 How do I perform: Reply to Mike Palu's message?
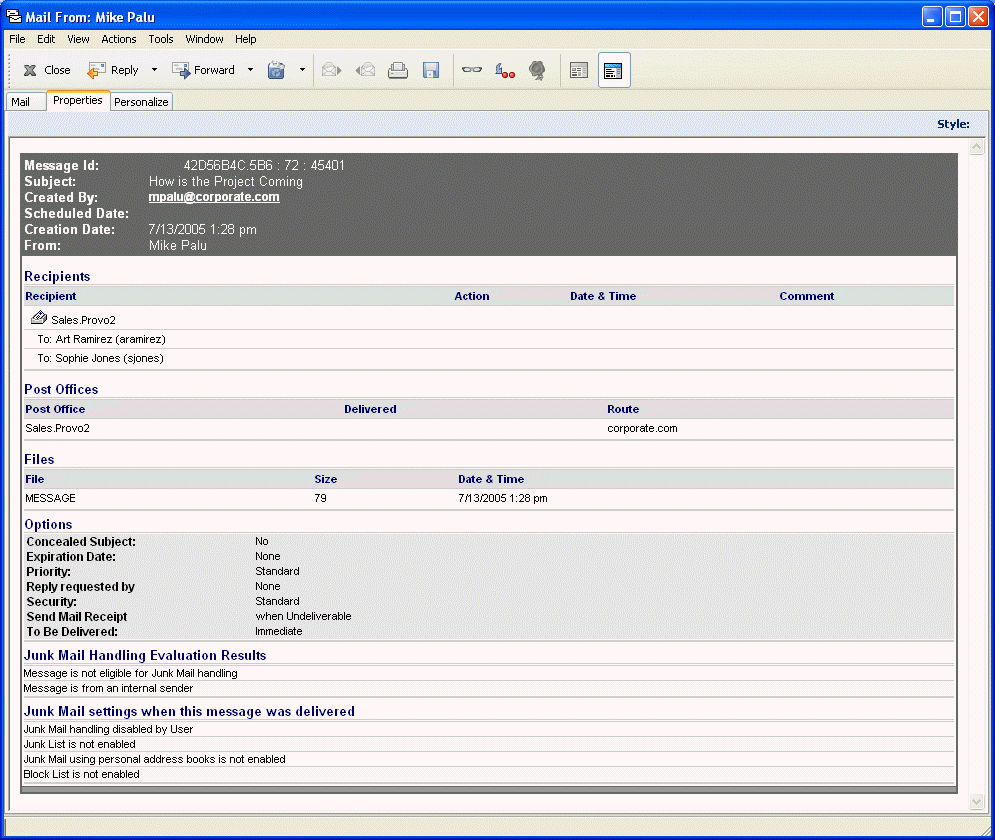tap(116, 70)
